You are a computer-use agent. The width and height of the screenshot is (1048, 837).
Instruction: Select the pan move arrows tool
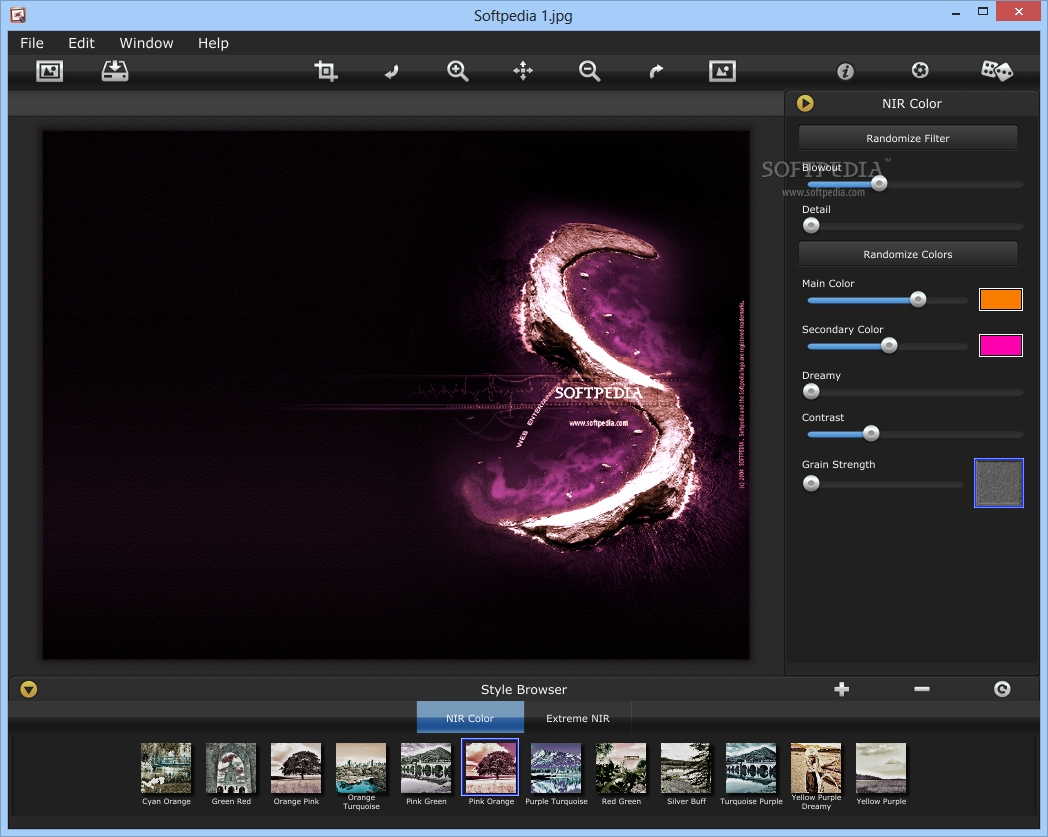(x=523, y=71)
